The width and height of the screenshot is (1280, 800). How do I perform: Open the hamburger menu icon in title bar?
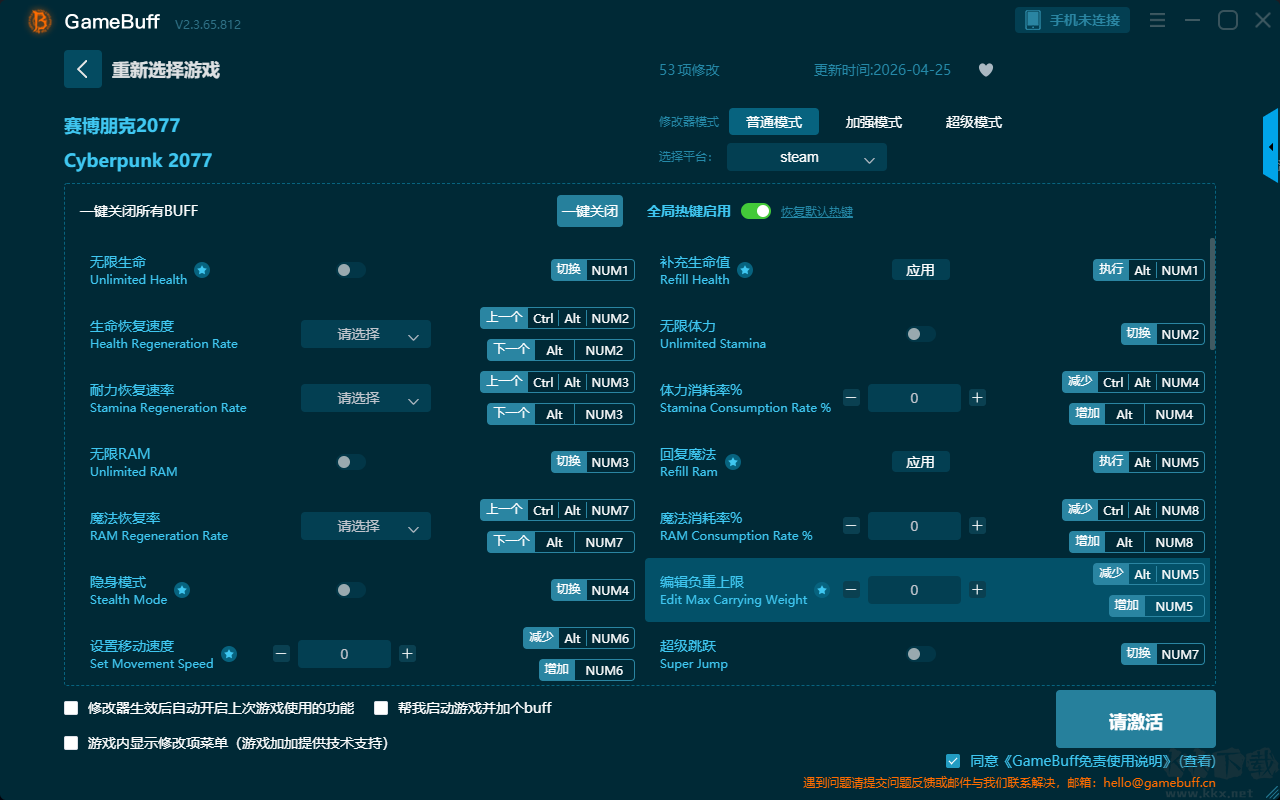pos(1157,20)
